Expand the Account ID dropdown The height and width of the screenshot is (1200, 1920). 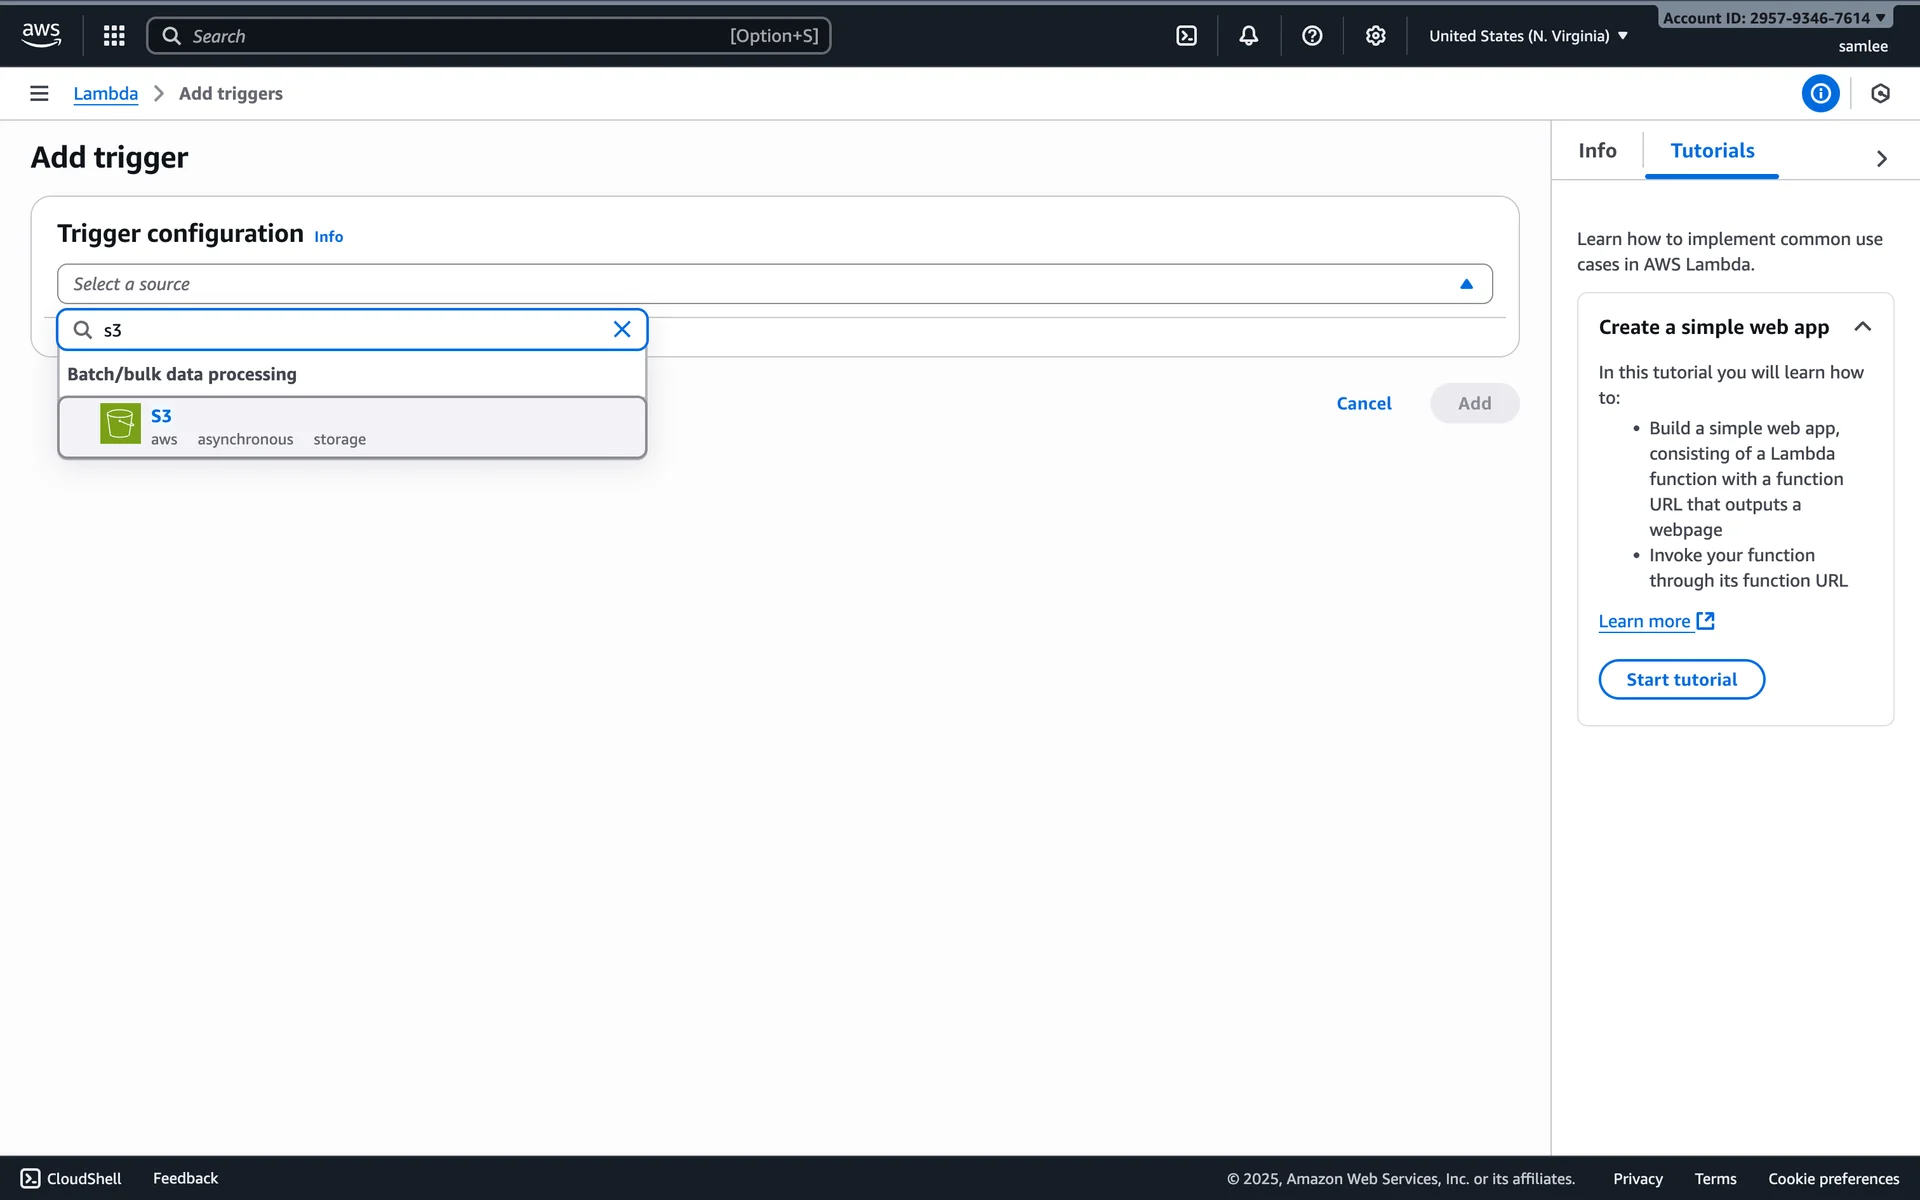[x=1774, y=17]
